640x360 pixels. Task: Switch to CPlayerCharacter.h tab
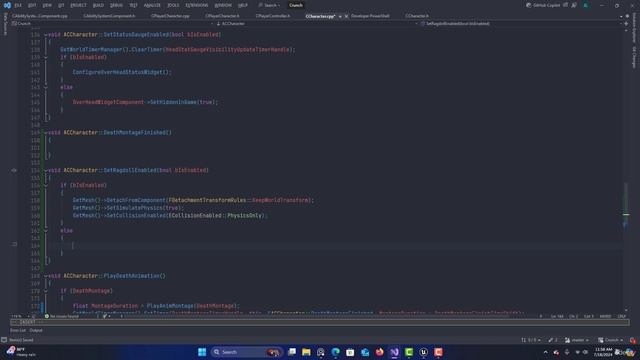[222, 16]
